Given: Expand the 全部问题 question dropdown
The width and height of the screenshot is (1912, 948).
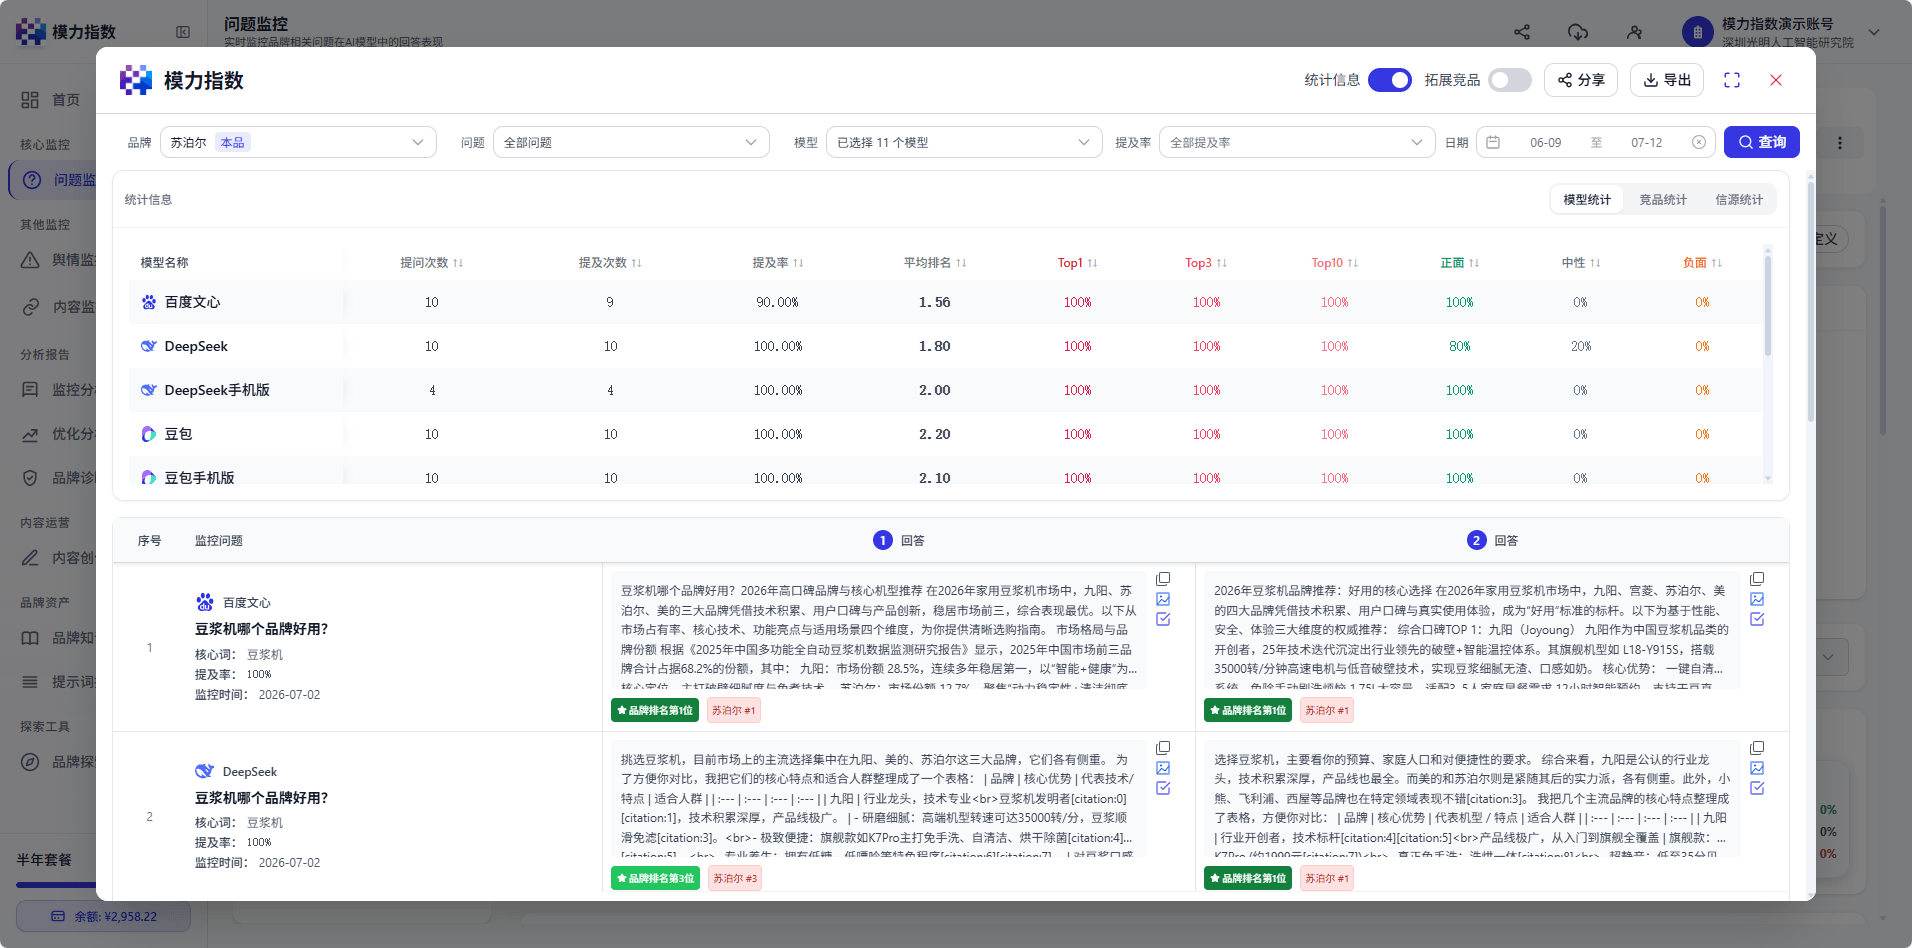Looking at the screenshot, I should tap(631, 142).
